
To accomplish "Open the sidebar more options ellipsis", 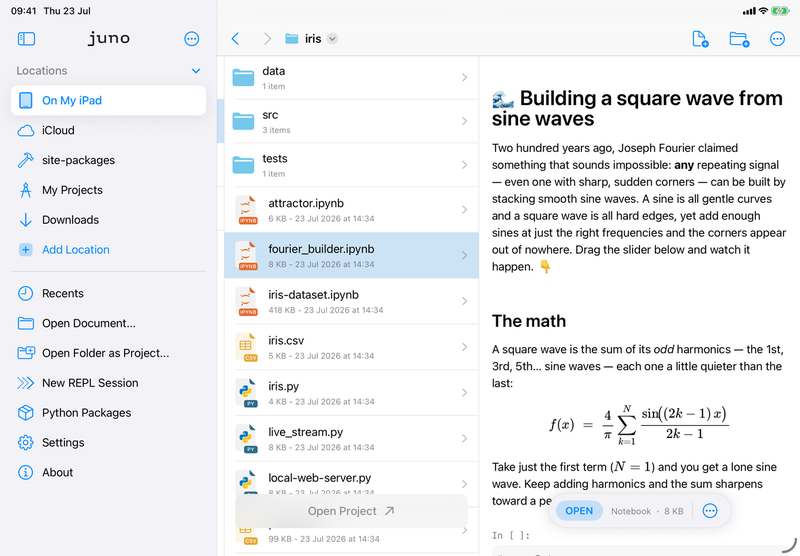I will (x=191, y=39).
